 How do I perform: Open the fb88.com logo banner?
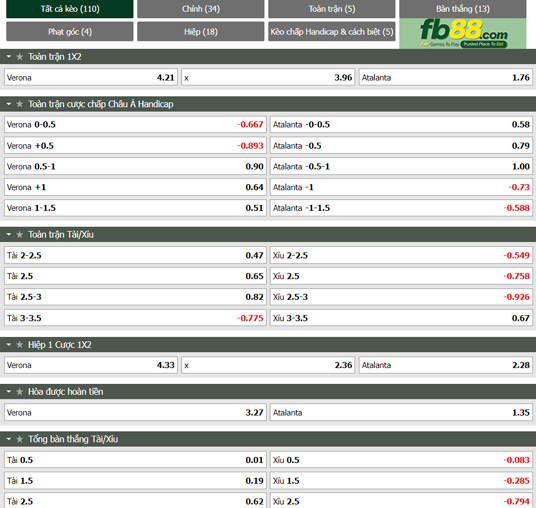[463, 33]
